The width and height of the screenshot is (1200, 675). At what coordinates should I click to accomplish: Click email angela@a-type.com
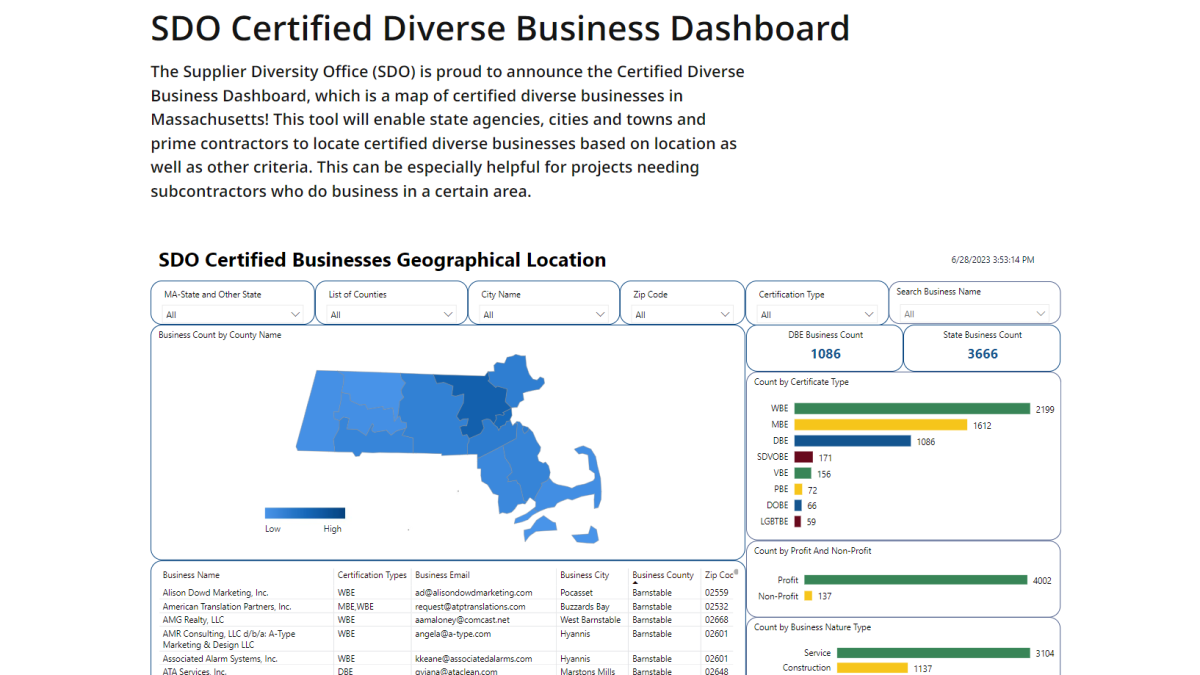453,633
